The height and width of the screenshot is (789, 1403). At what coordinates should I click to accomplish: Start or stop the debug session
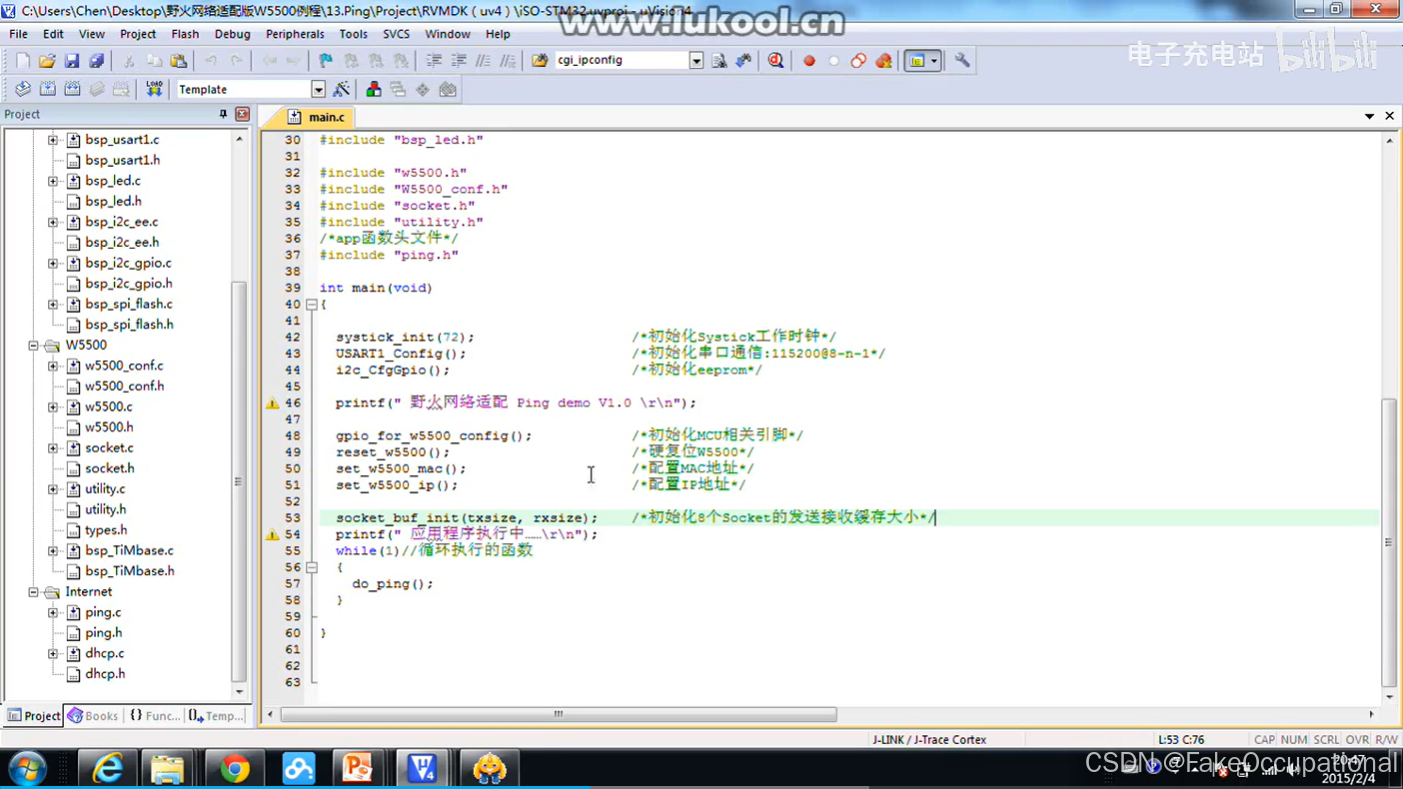click(776, 61)
